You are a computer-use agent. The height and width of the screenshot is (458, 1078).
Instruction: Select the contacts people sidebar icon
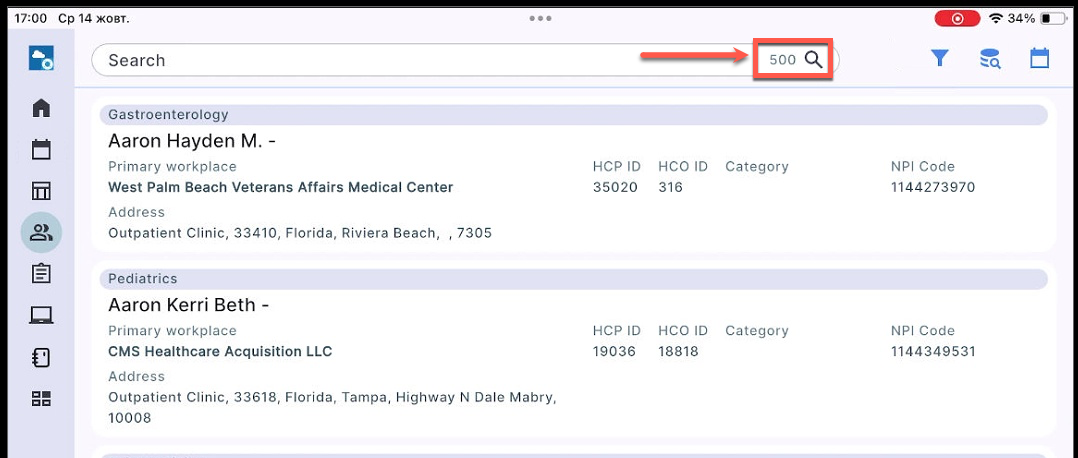tap(41, 232)
